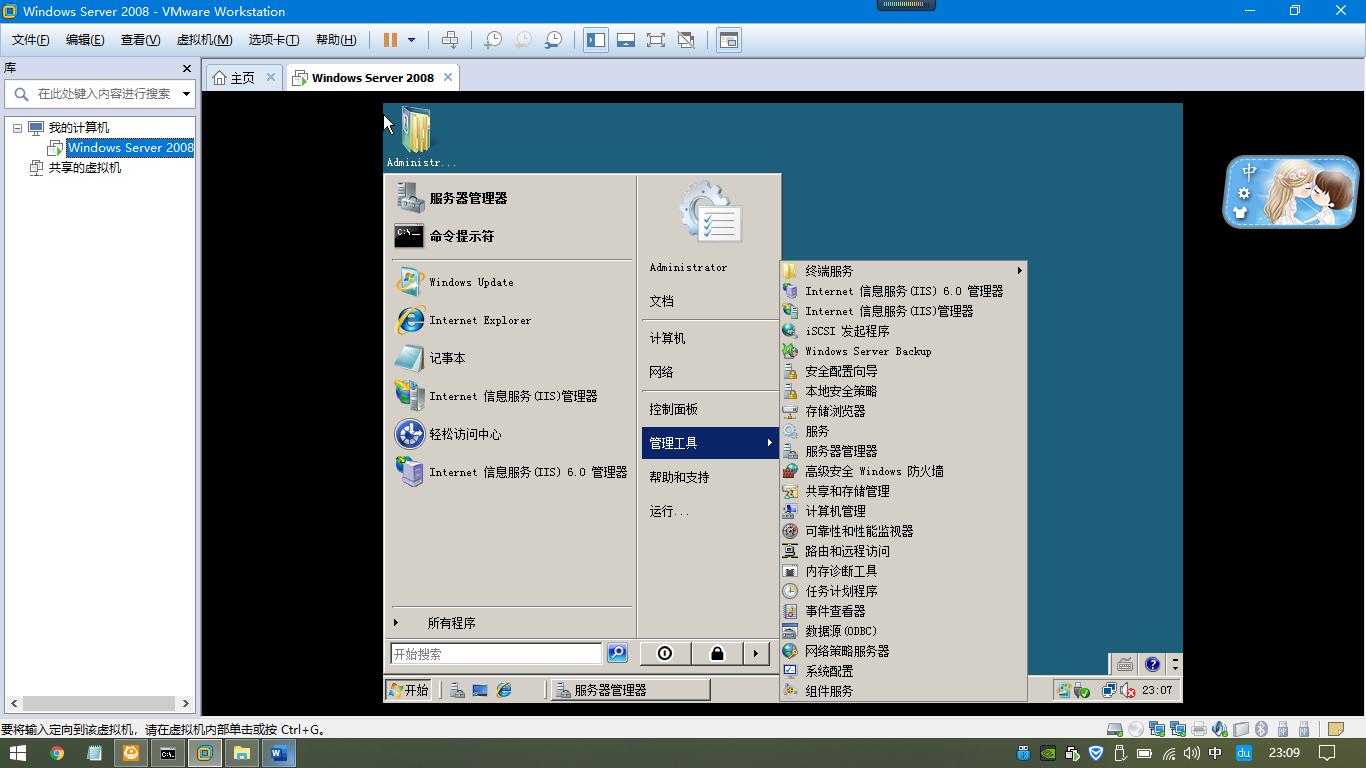Open the language bar options arrow
The width and height of the screenshot is (1366, 768).
(1175, 664)
